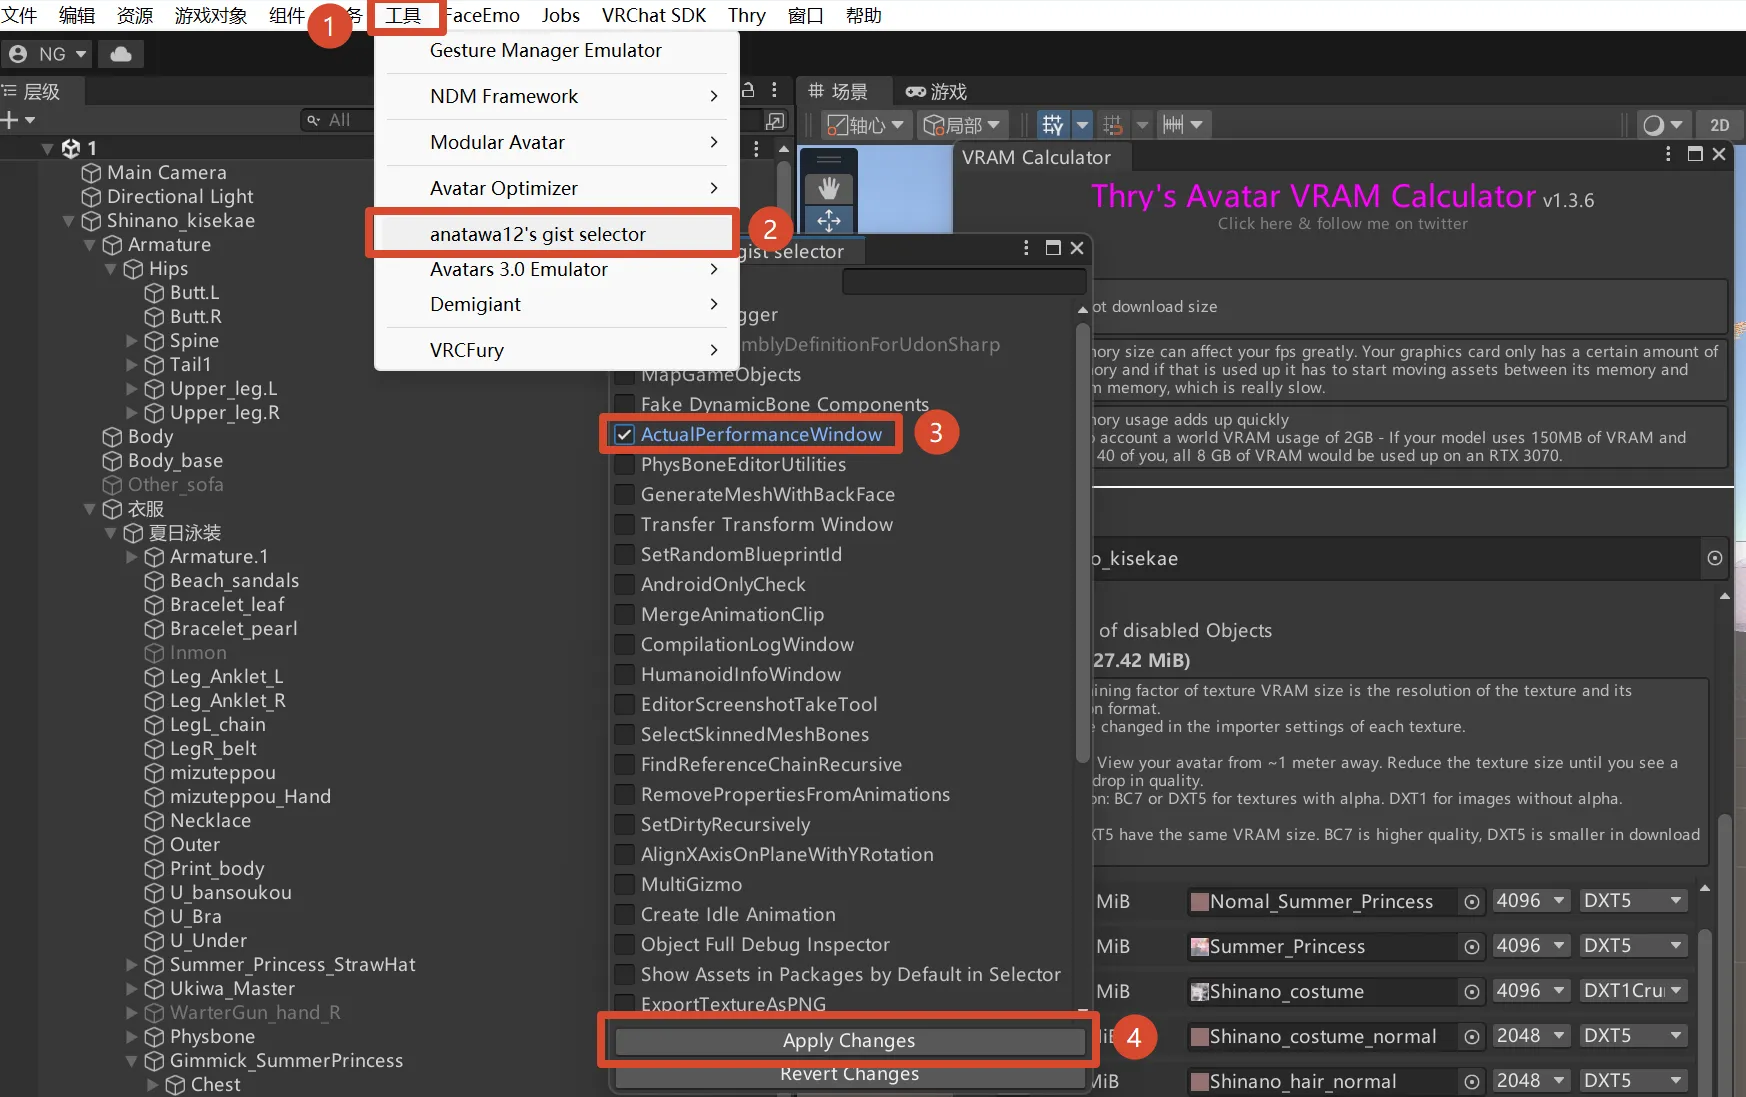Click the NG account avatar icon
This screenshot has width=1746, height=1097.
pyautogui.click(x=18, y=54)
